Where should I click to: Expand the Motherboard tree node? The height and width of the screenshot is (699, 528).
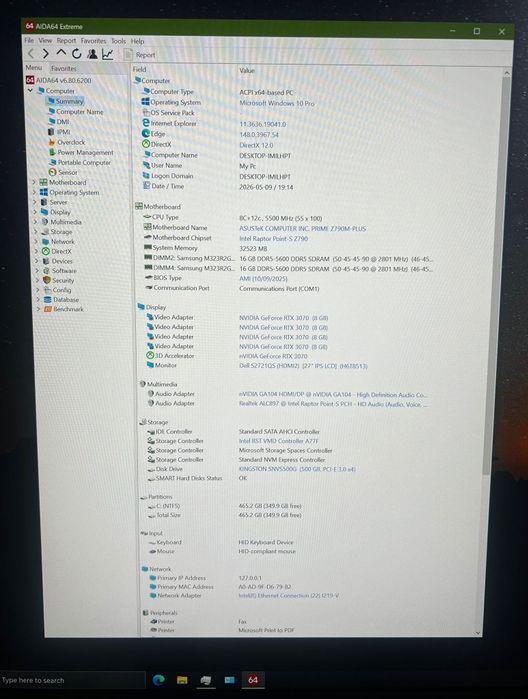click(x=34, y=182)
